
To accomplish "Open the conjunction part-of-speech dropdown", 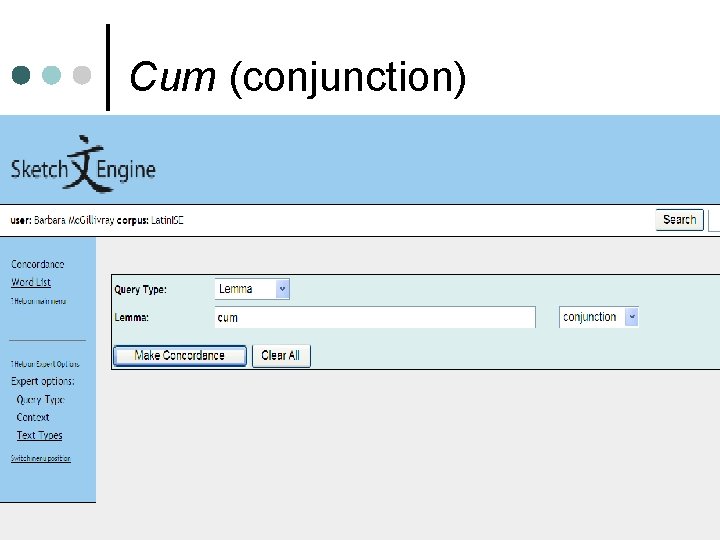I will [598, 317].
